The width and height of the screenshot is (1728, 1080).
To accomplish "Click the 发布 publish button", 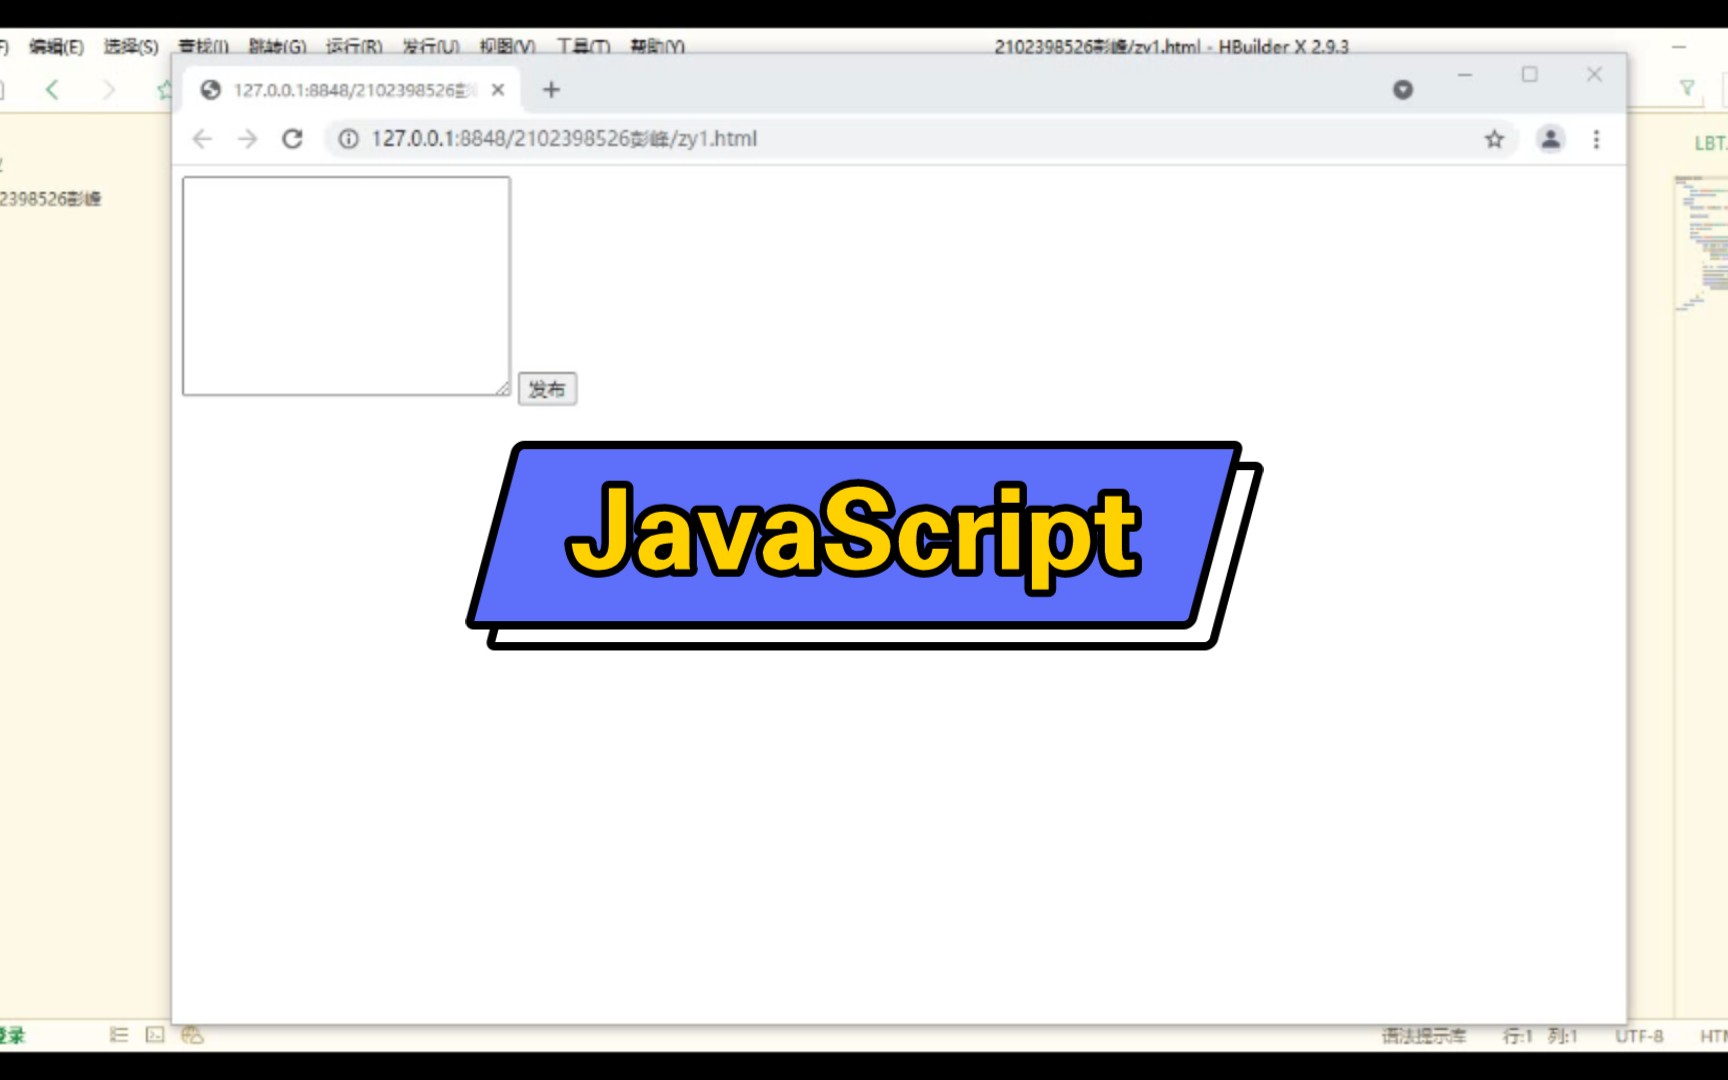I will click(x=547, y=389).
